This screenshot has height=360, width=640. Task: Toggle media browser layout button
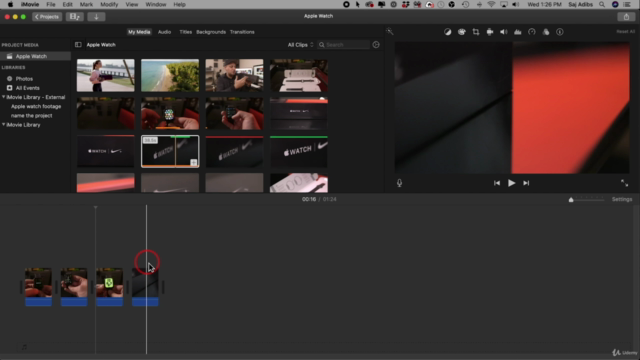74,17
